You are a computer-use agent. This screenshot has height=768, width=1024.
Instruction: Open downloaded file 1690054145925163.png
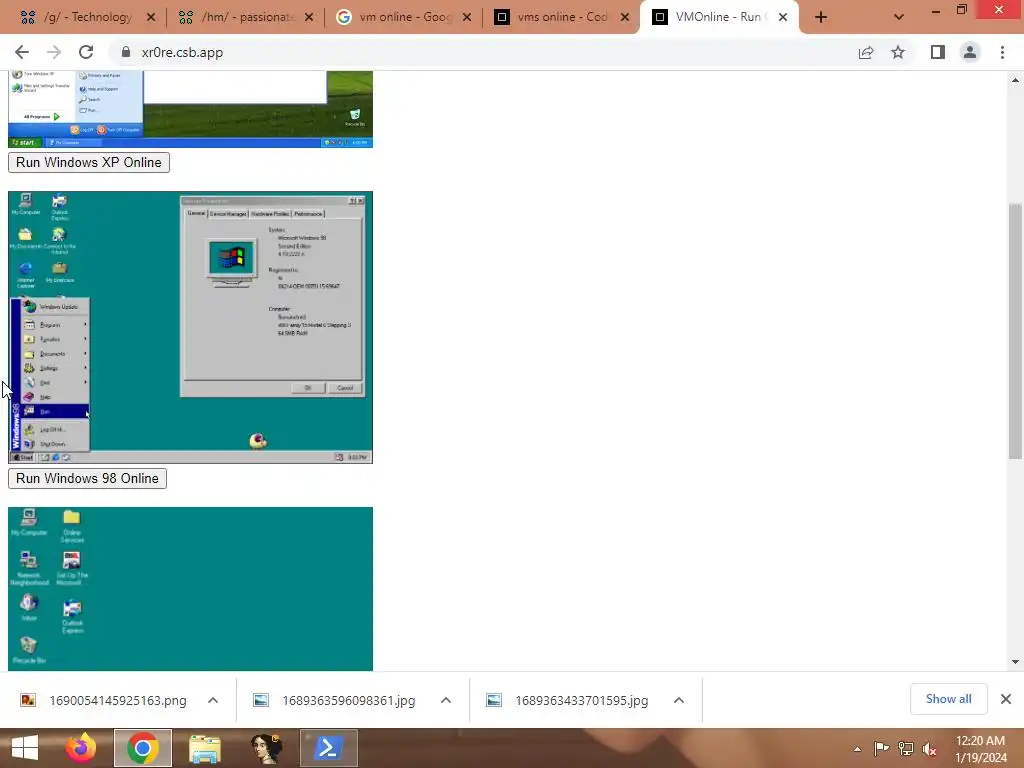coord(104,701)
